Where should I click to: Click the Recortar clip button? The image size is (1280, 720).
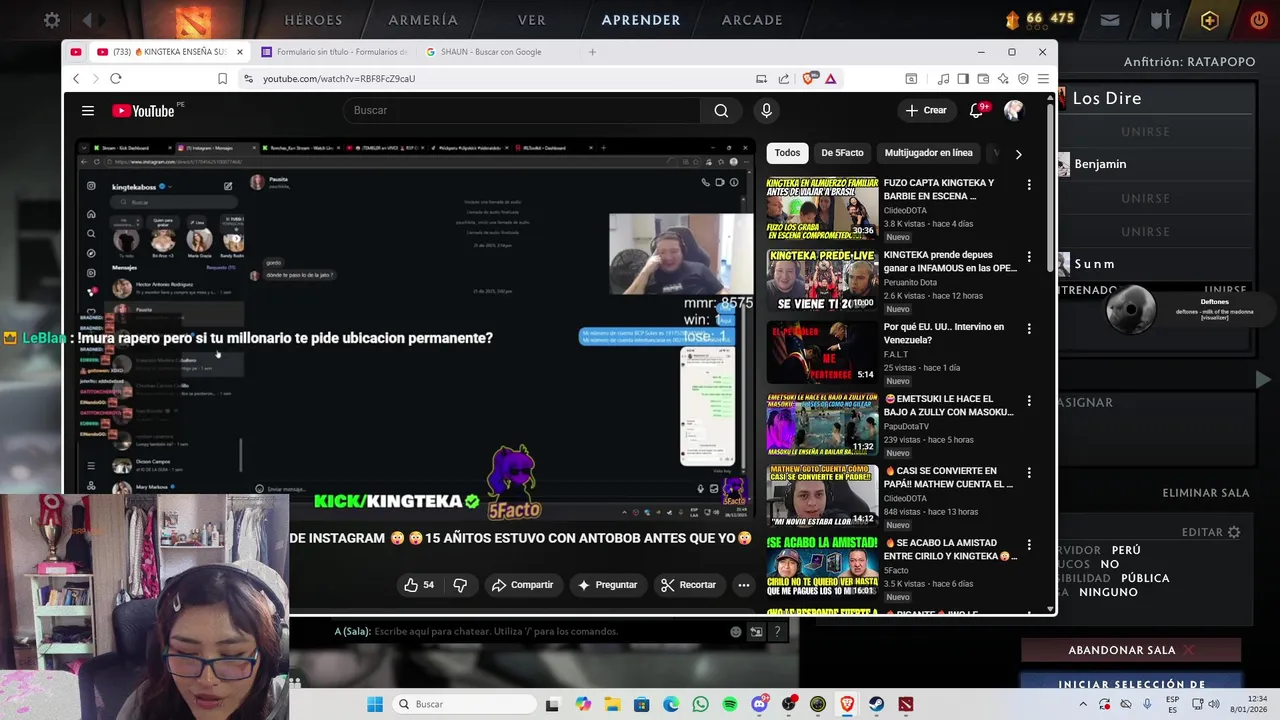(x=689, y=585)
